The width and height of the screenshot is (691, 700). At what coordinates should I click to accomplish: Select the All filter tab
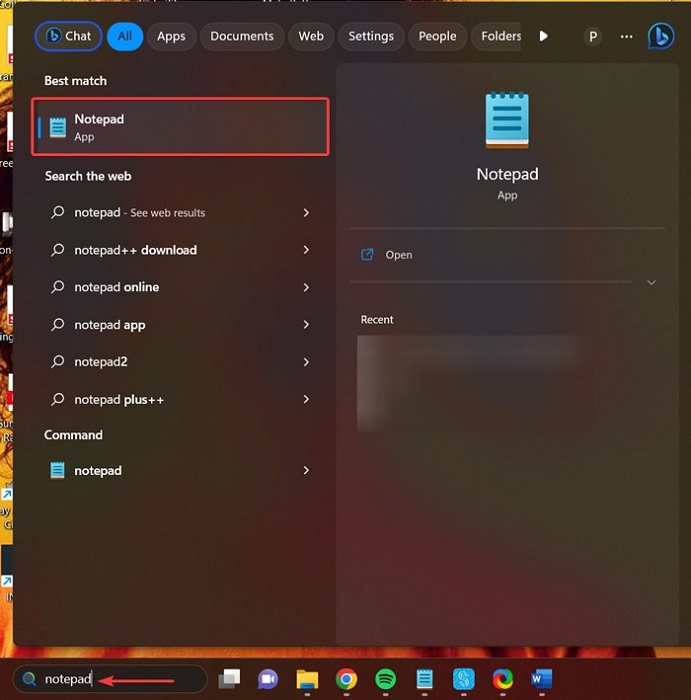coord(125,36)
